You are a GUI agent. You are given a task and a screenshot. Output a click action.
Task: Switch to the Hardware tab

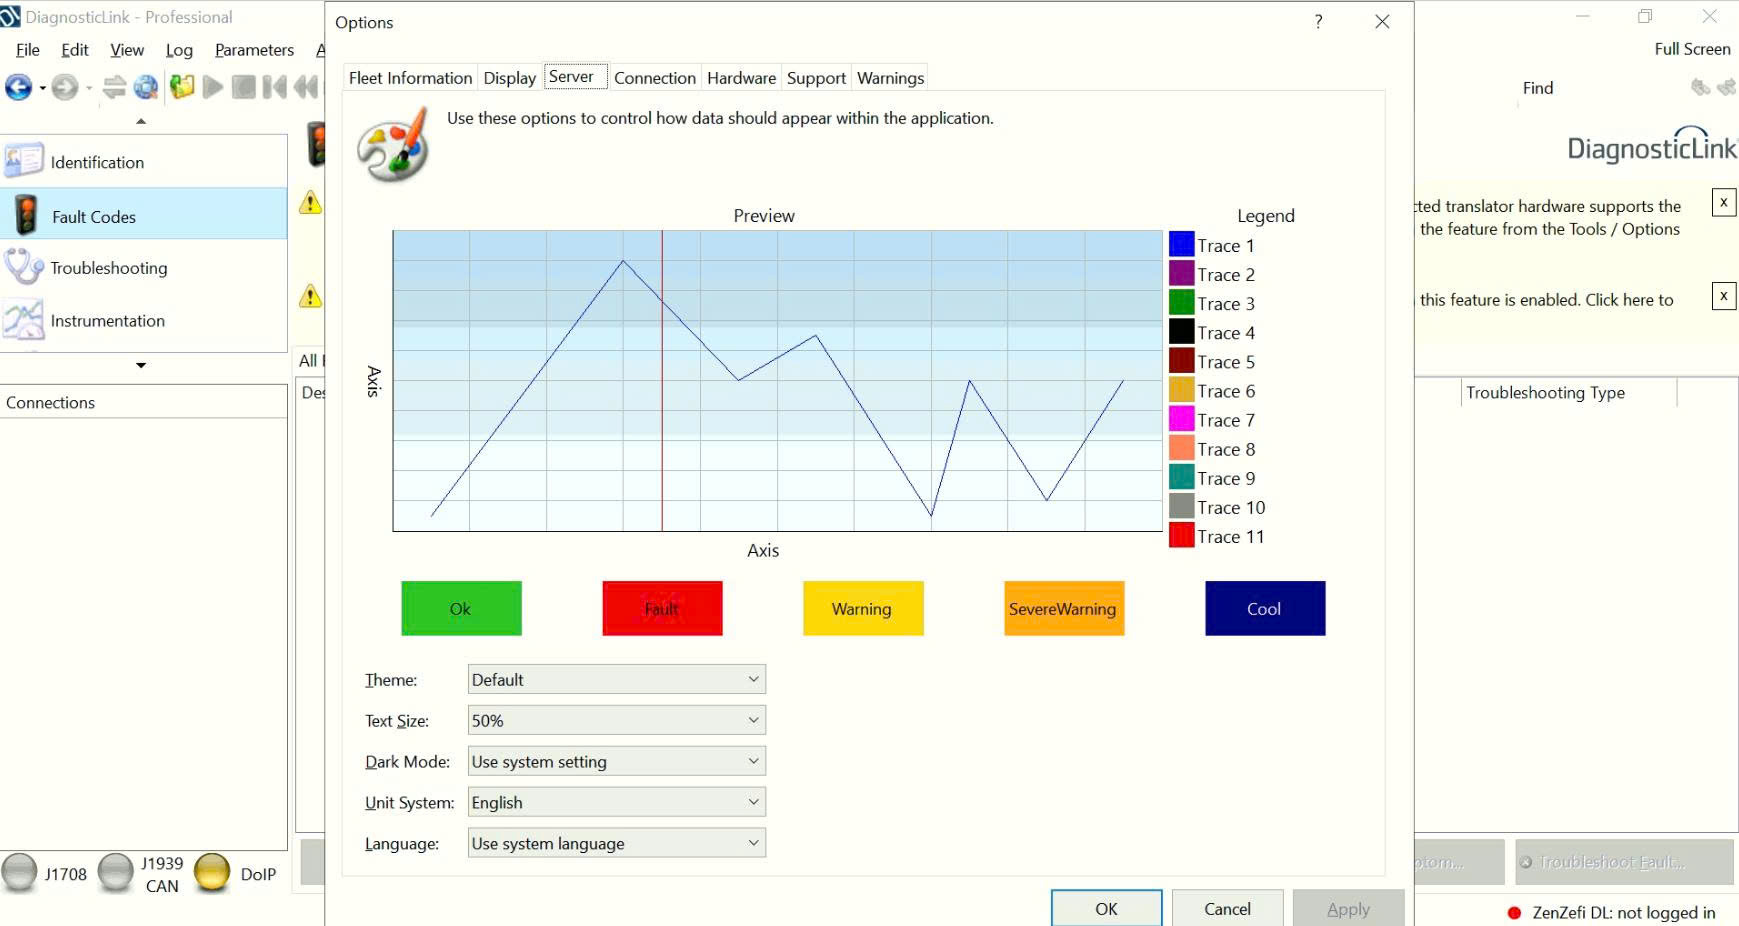pyautogui.click(x=741, y=78)
